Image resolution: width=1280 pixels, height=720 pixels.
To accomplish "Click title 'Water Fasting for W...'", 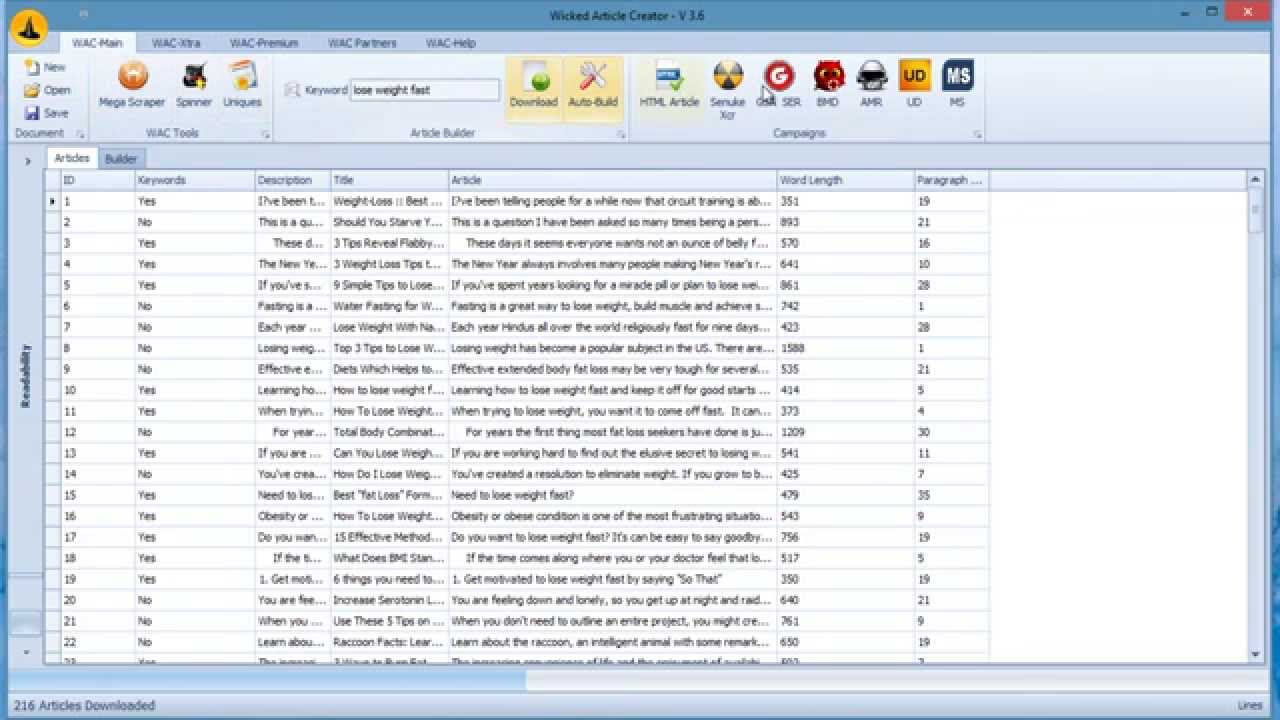I will click(x=388, y=306).
